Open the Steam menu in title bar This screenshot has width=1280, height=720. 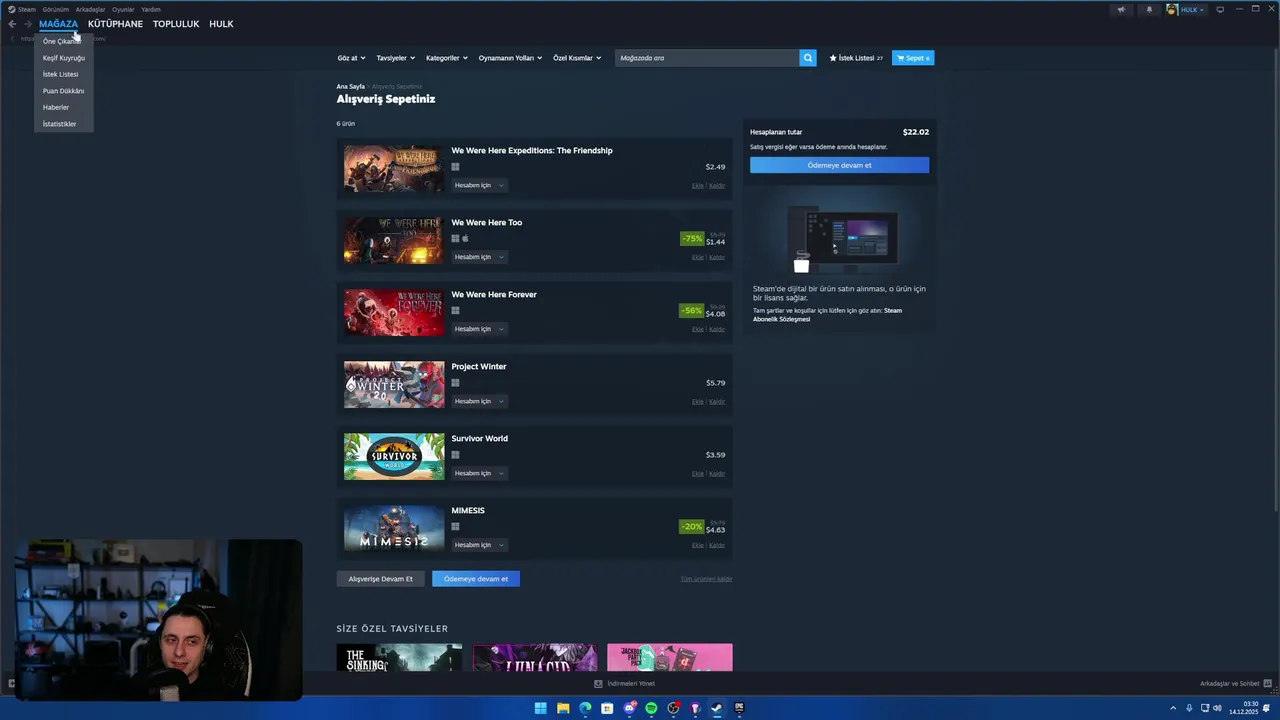tap(22, 9)
